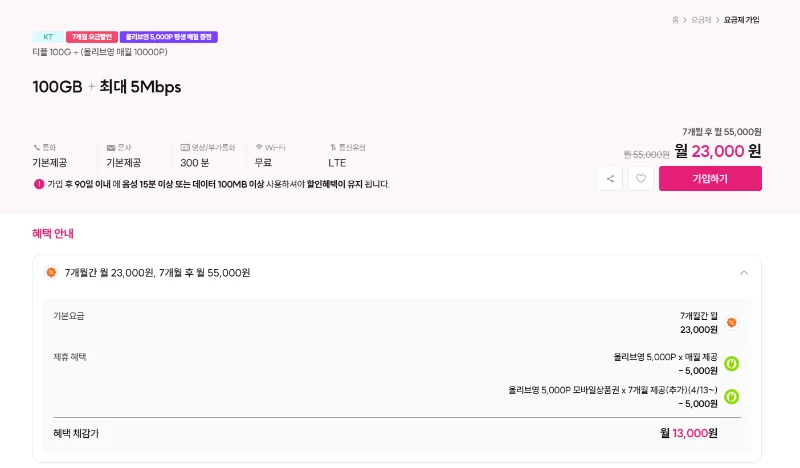Click the 기본요금 label
The image size is (800, 468).
(x=69, y=316)
